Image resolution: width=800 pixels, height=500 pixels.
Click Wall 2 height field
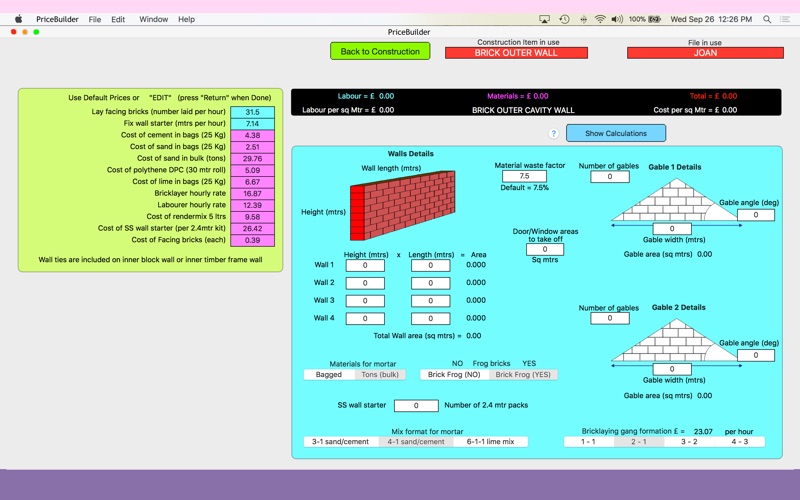click(365, 283)
